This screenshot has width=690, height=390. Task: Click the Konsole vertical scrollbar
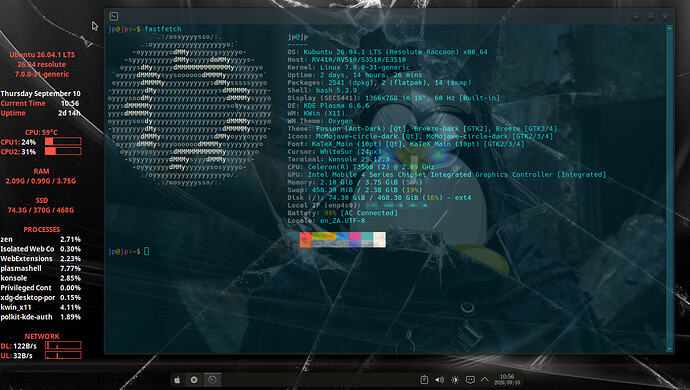(669, 188)
